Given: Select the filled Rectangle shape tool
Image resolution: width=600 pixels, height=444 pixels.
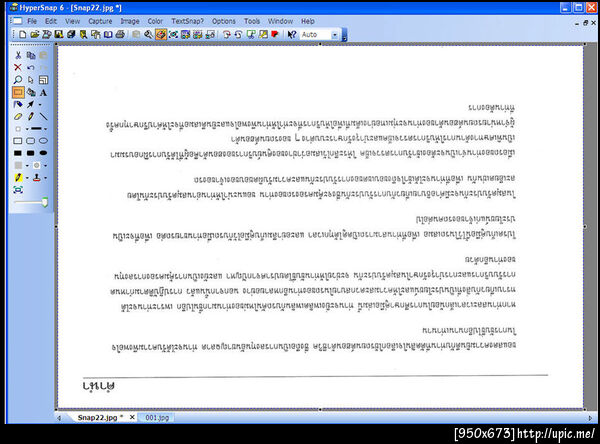Looking at the screenshot, I should 18,153.
